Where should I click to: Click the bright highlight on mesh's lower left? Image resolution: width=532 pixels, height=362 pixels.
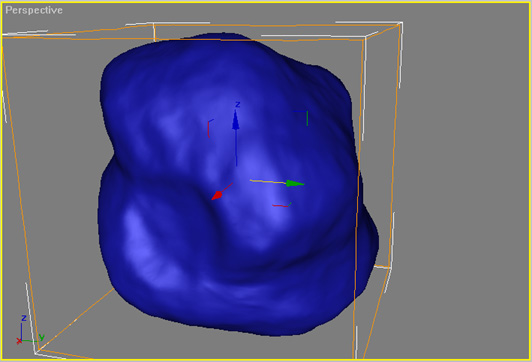(141, 241)
